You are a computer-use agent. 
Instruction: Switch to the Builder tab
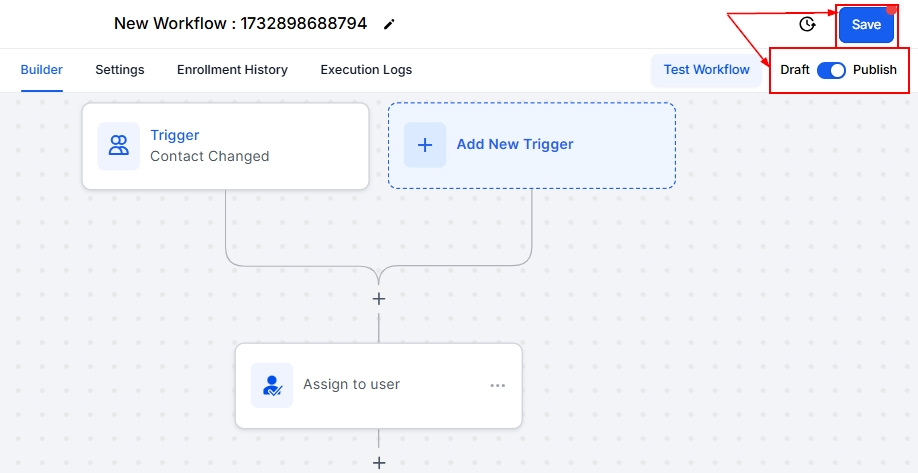point(41,70)
